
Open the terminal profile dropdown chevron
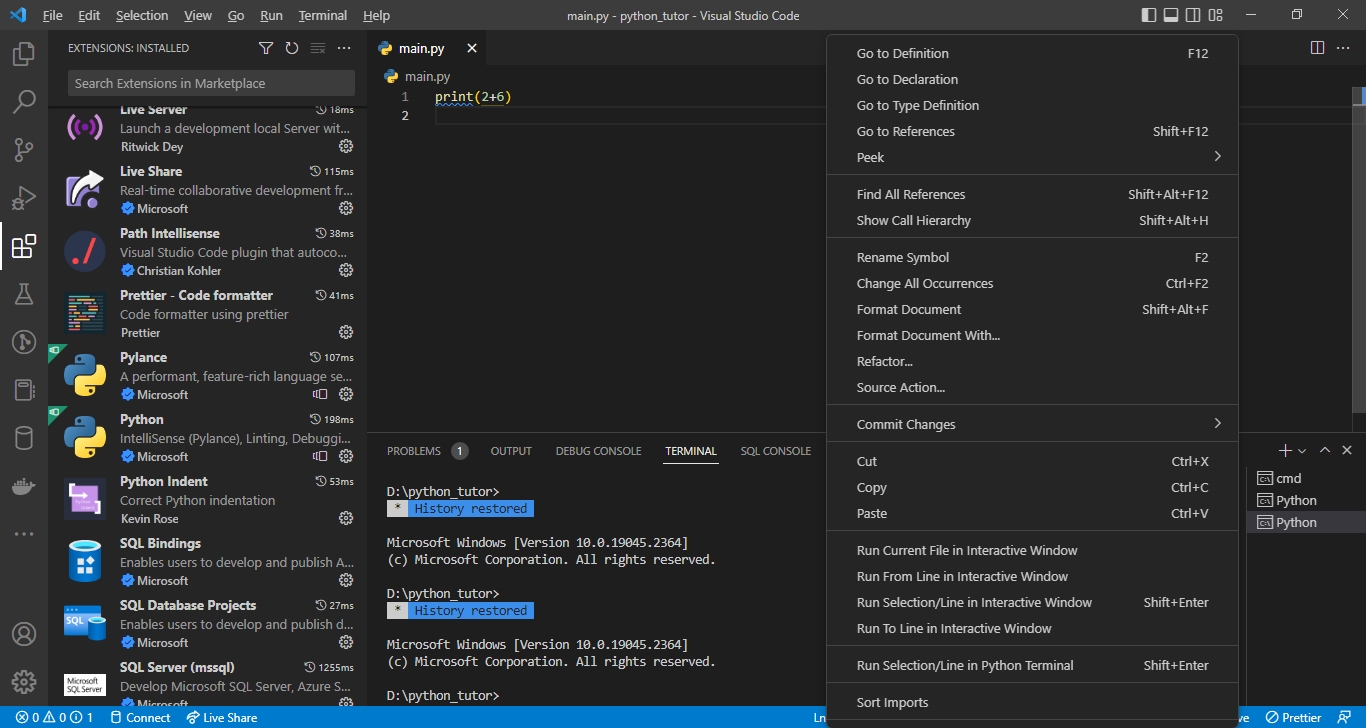pos(1301,450)
